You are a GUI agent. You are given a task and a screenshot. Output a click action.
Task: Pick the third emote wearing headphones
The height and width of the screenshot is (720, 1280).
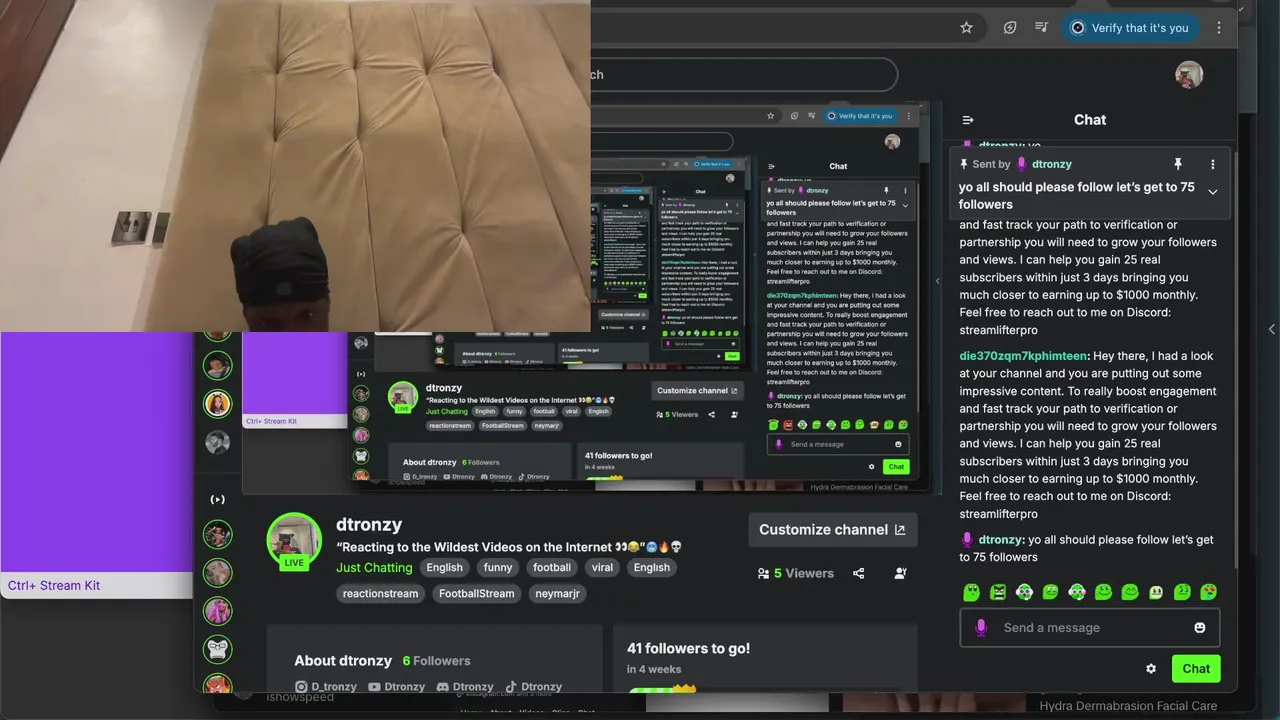pos(1024,592)
